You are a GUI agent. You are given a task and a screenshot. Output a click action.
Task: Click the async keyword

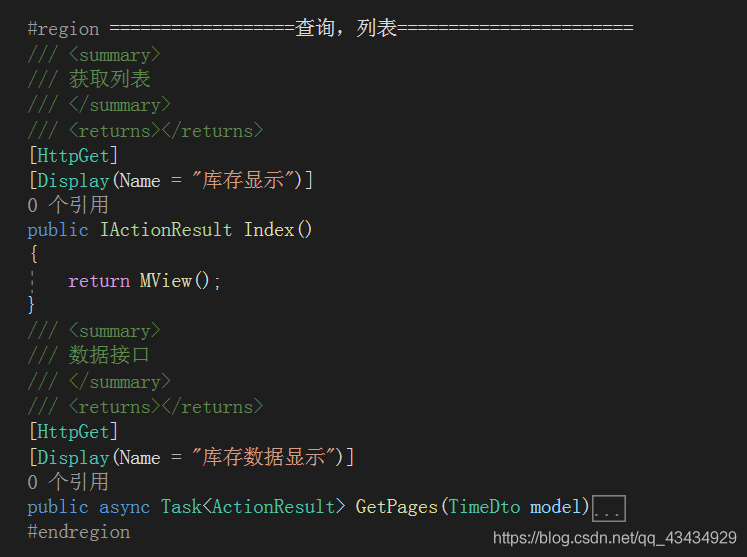click(124, 507)
